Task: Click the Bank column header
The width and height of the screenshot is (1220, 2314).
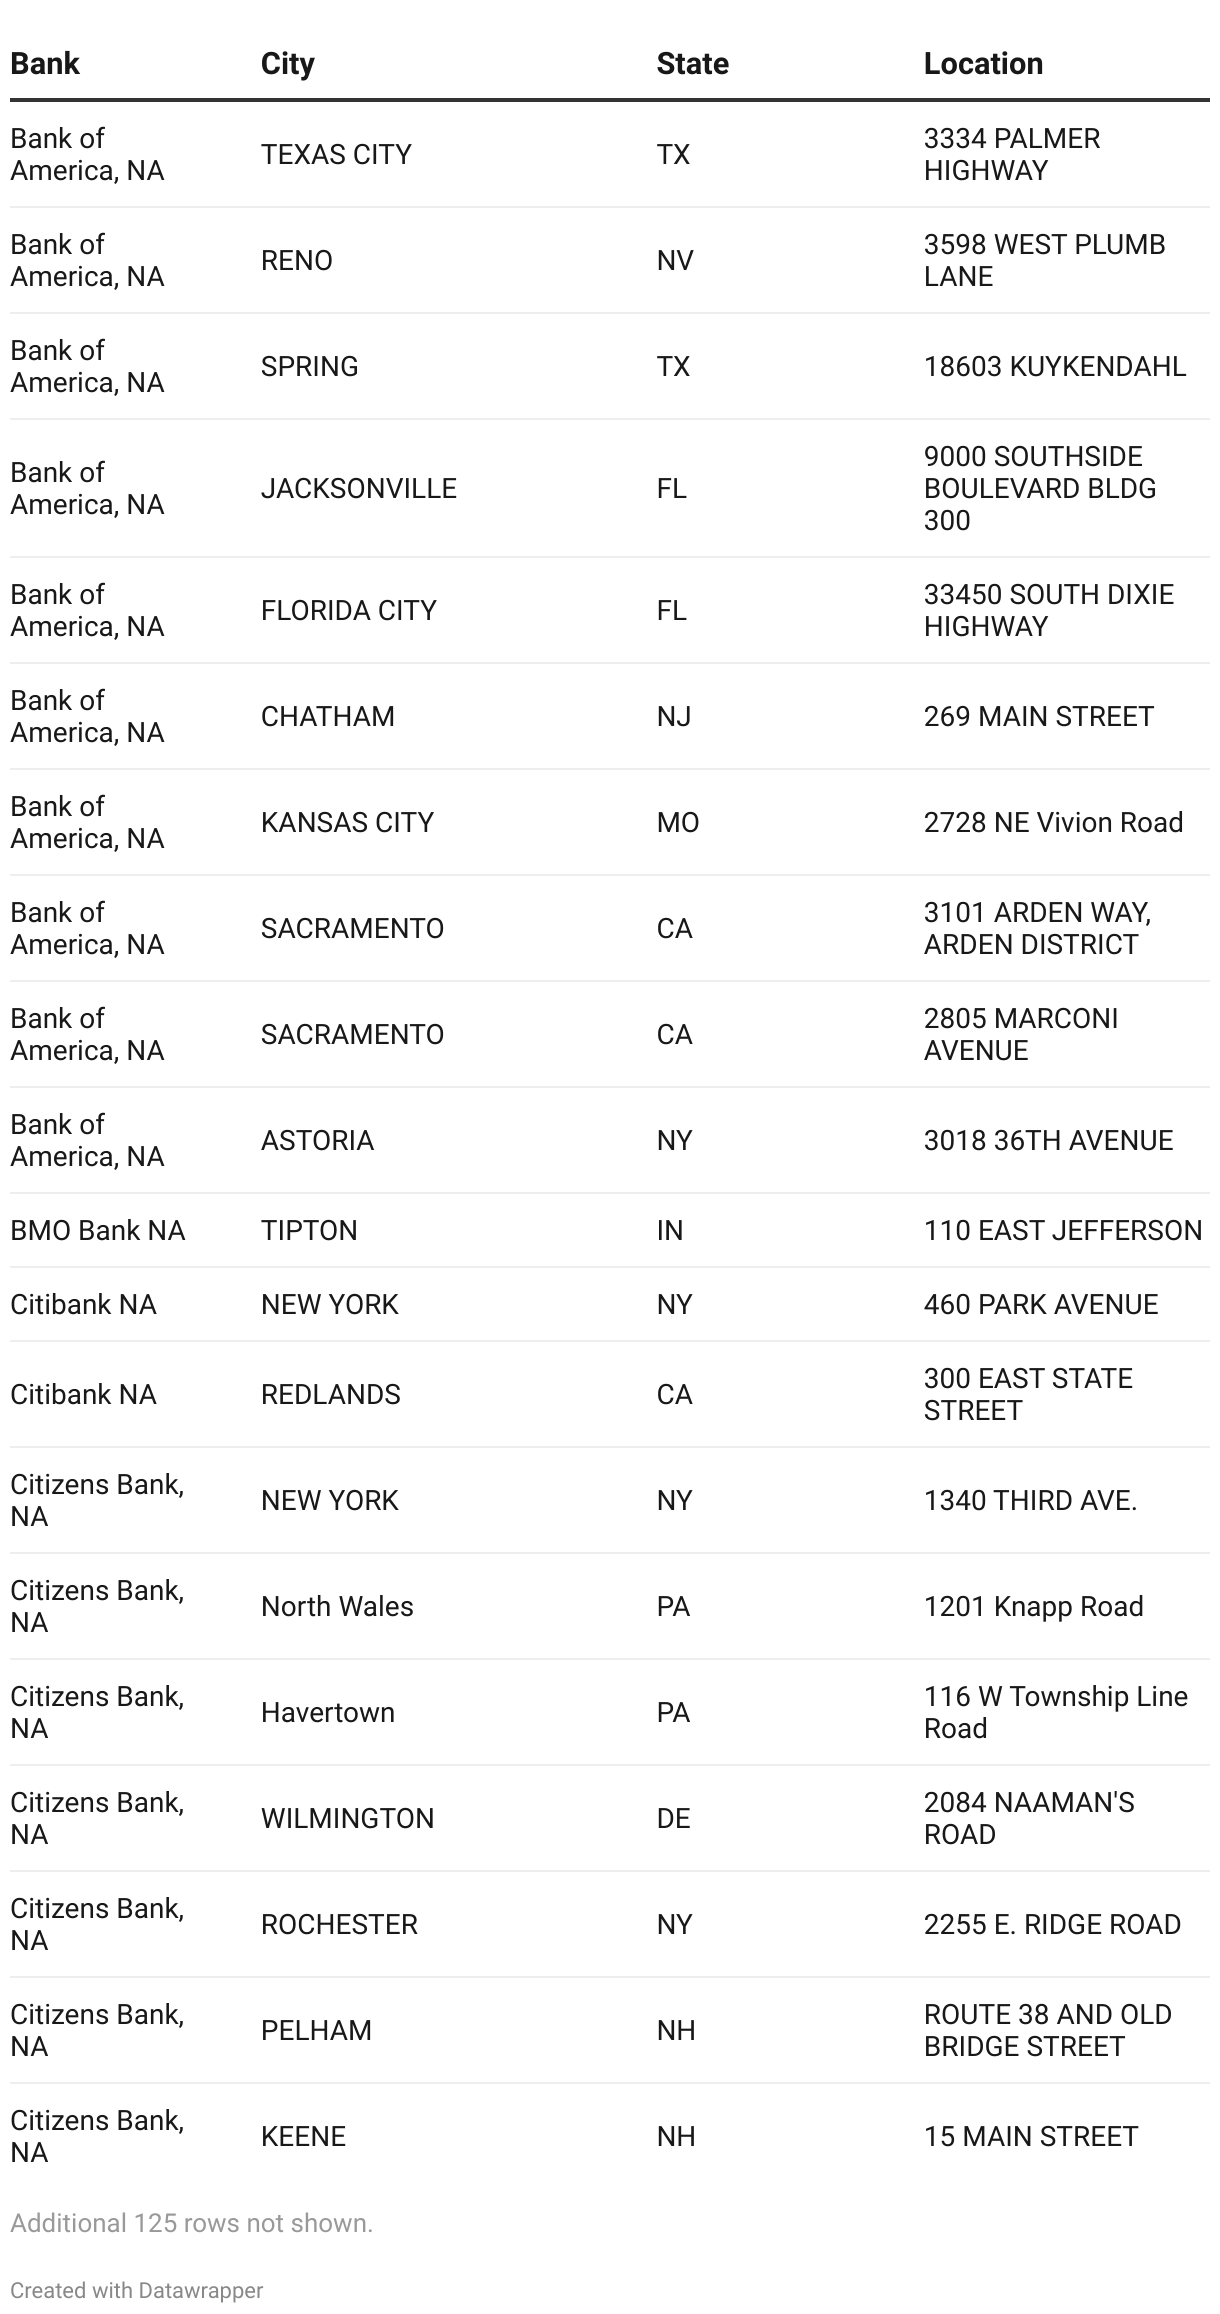Action: (45, 64)
